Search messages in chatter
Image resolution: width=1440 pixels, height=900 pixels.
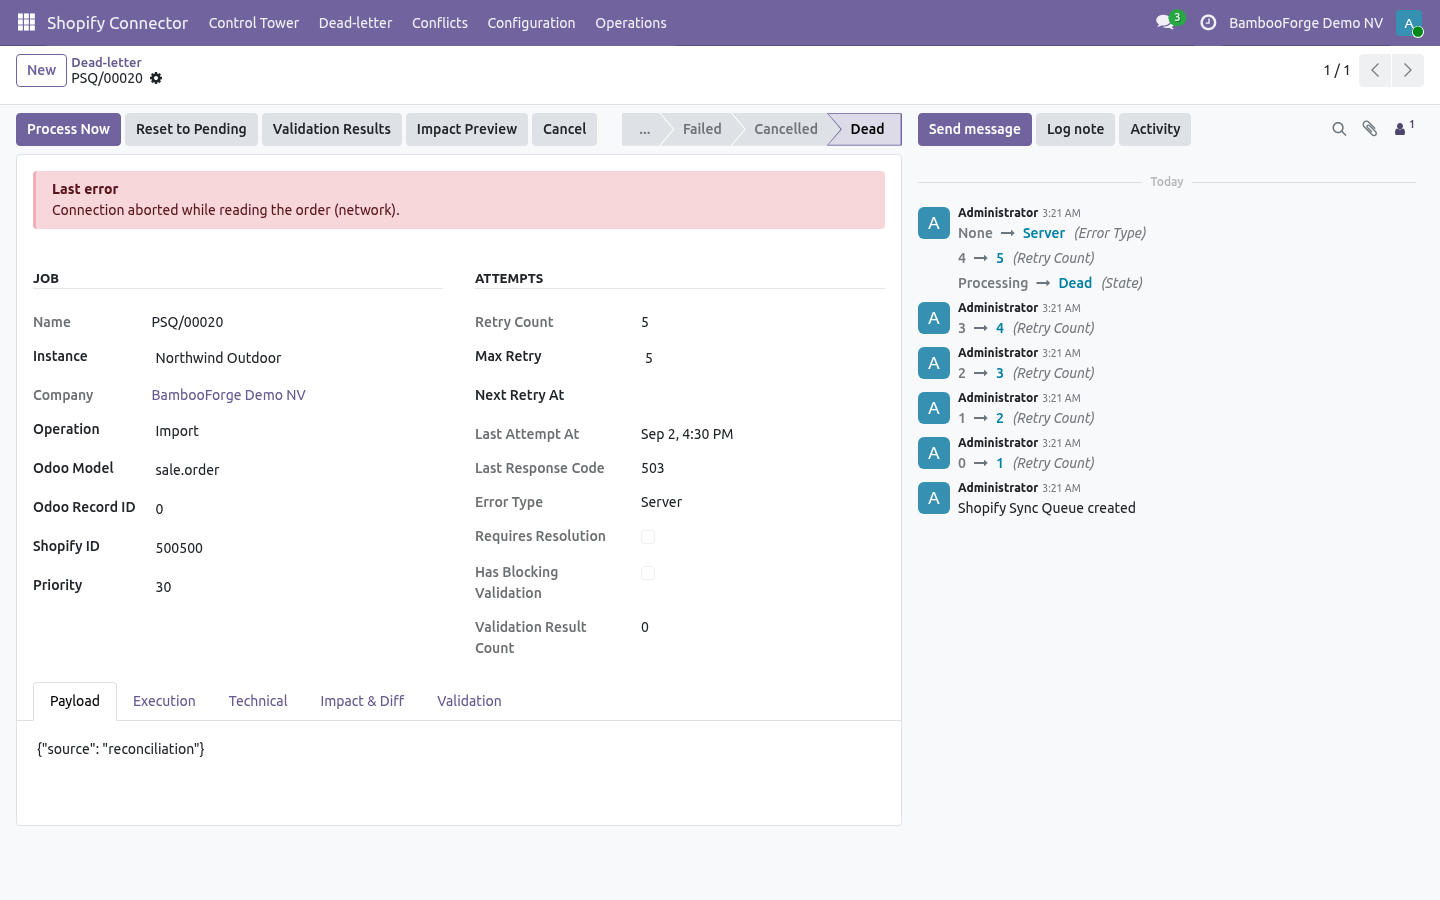coord(1339,129)
